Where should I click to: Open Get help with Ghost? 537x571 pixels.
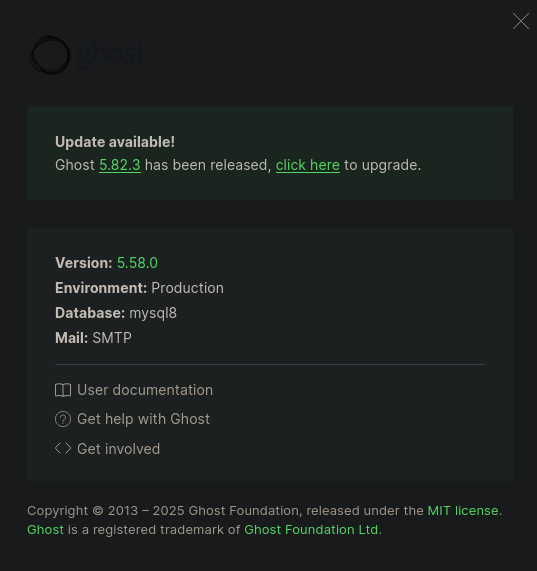click(x=143, y=419)
